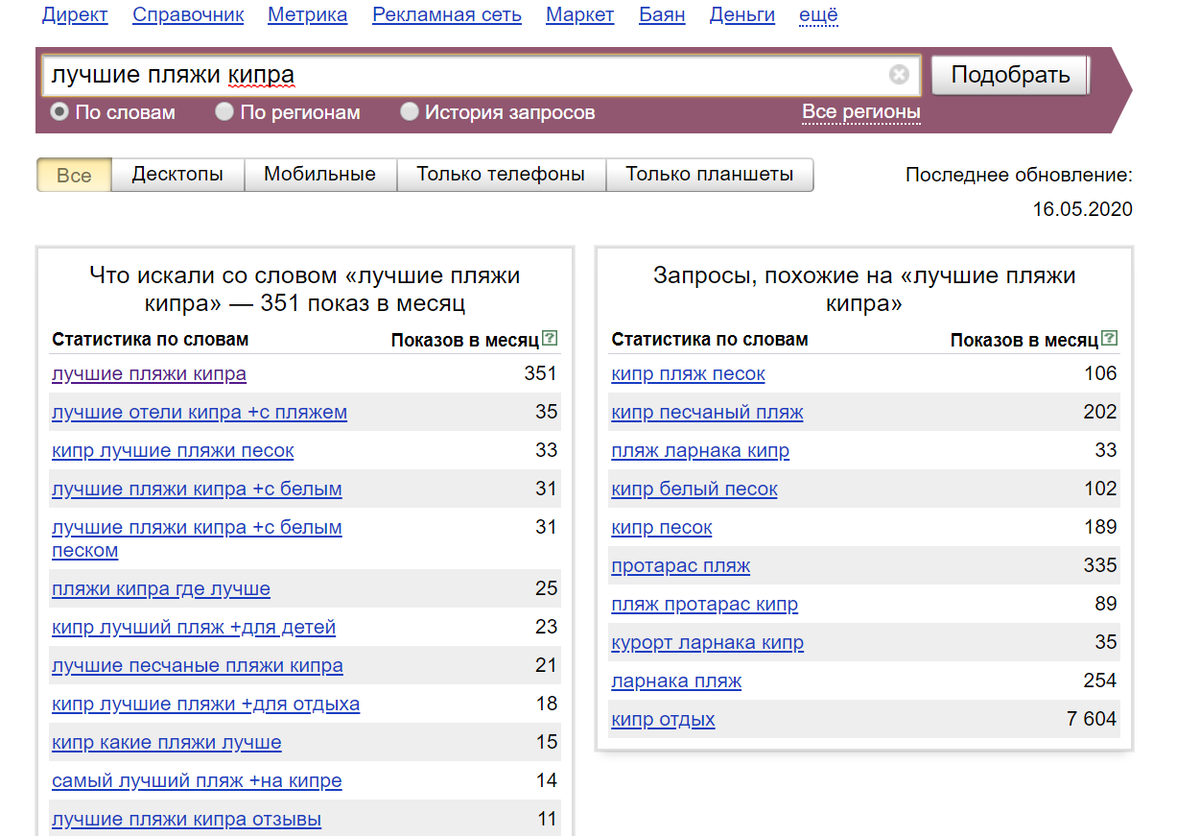Image resolution: width=1200 pixels, height=836 pixels.
Task: Clear the search query field
Action: click(x=899, y=75)
